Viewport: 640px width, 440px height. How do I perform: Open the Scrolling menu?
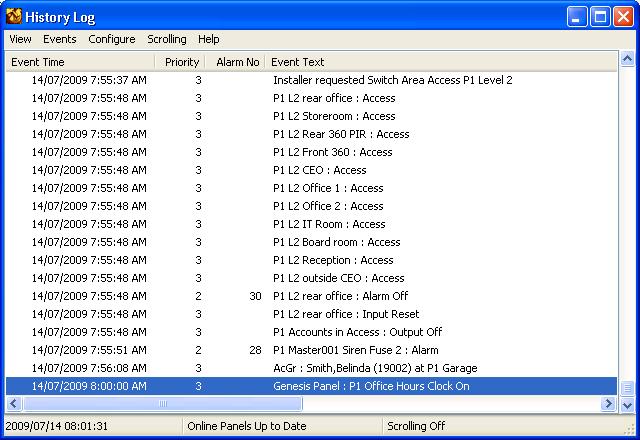pyautogui.click(x=167, y=39)
